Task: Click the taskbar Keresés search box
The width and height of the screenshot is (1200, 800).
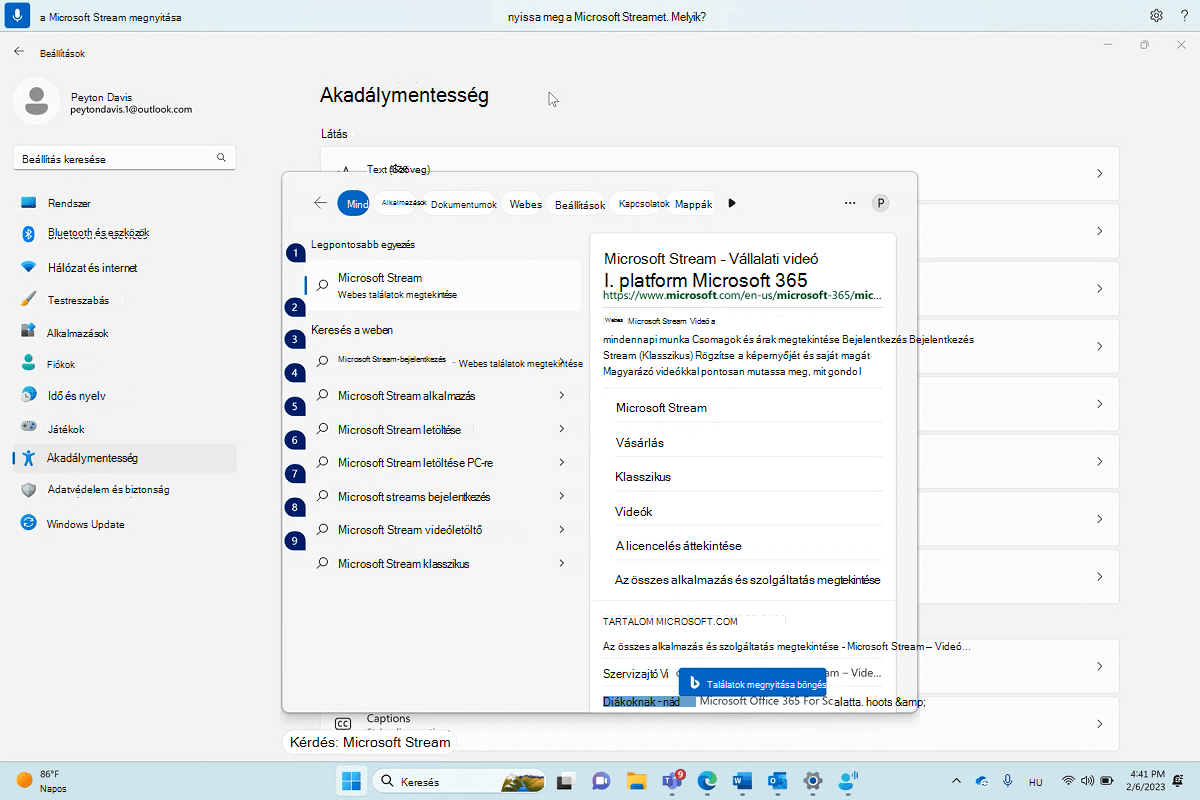Action: click(459, 781)
